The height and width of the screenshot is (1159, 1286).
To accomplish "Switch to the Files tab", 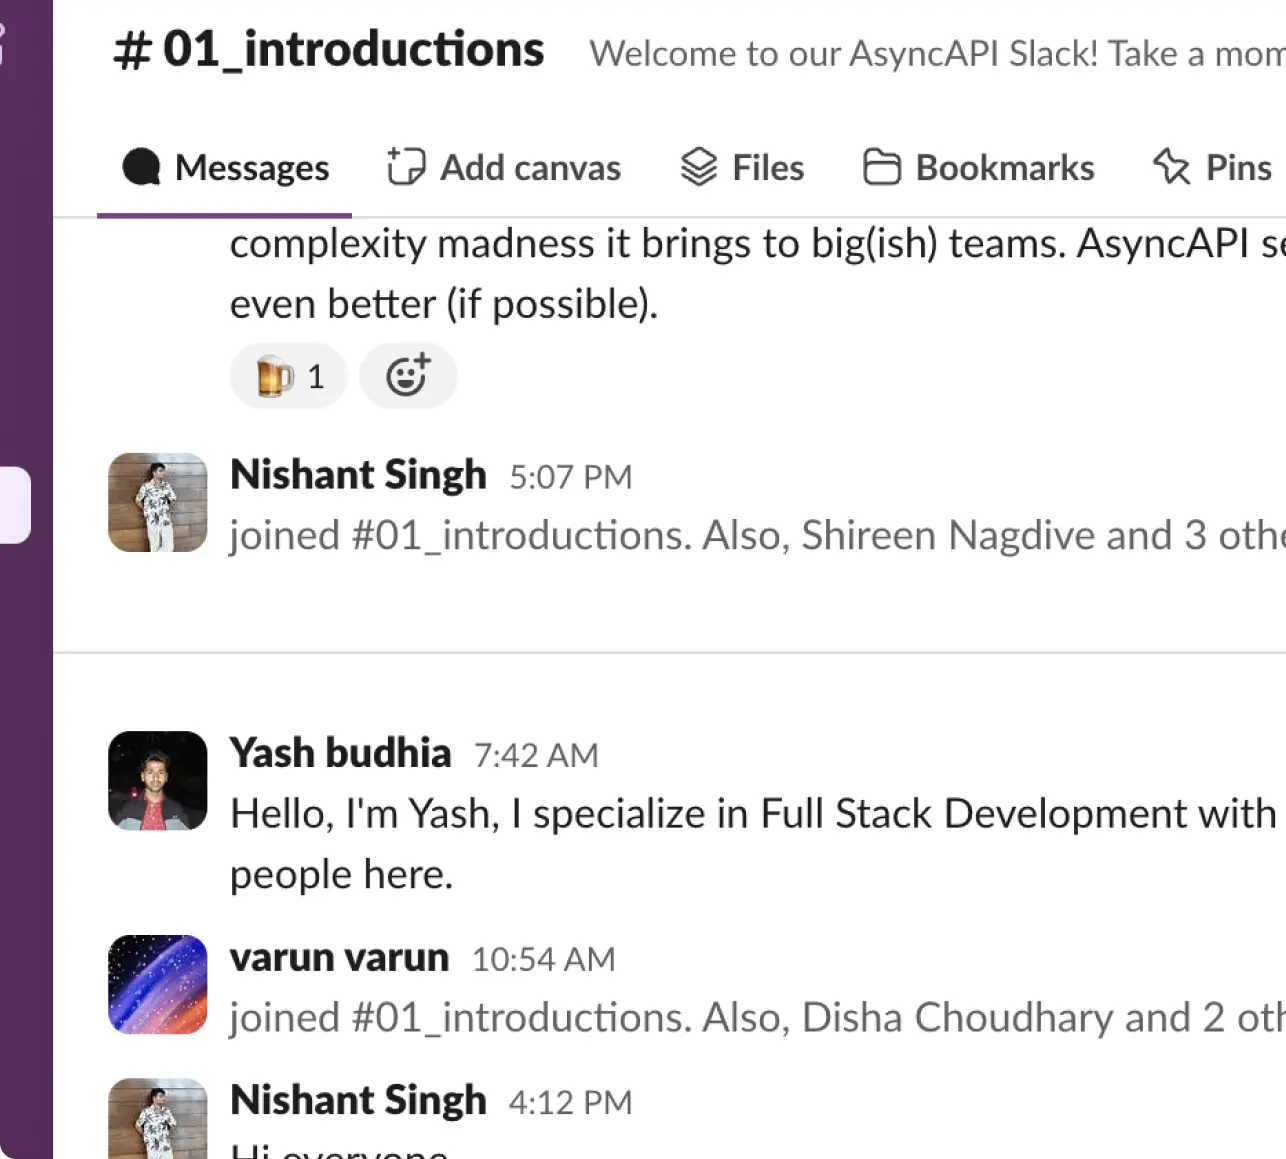I will click(x=768, y=167).
